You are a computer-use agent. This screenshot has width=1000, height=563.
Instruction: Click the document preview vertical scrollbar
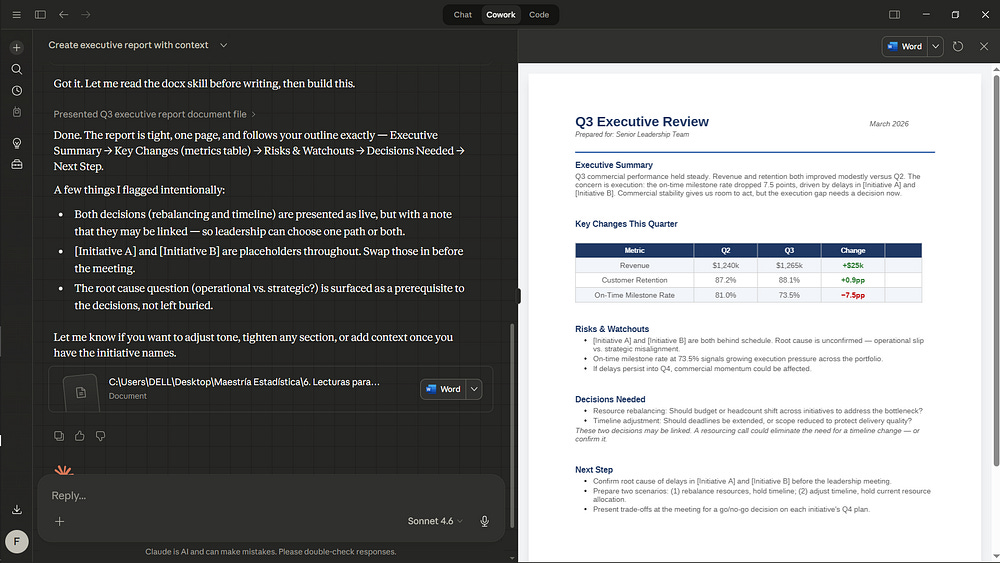pos(996,270)
